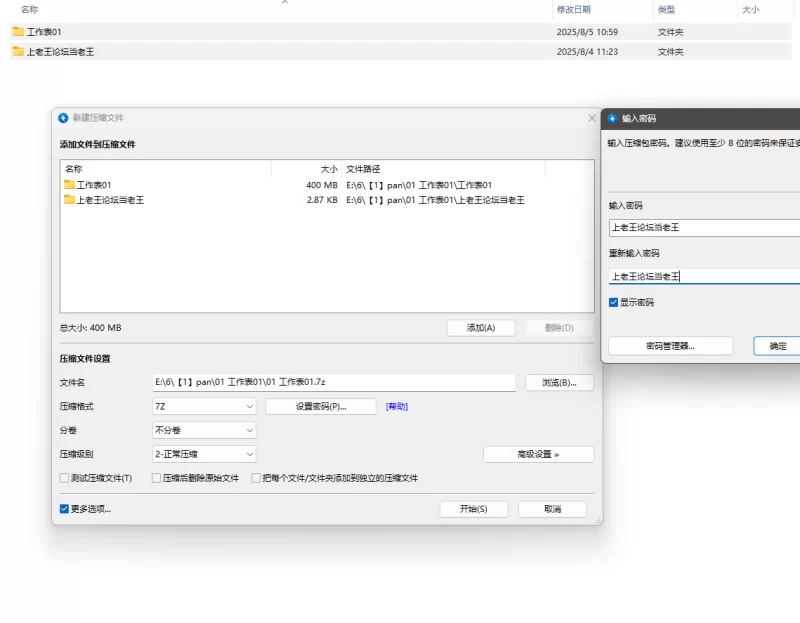This screenshot has width=800, height=623.
Task: Open the 压缩格式 7Z dropdown
Action: pos(204,407)
